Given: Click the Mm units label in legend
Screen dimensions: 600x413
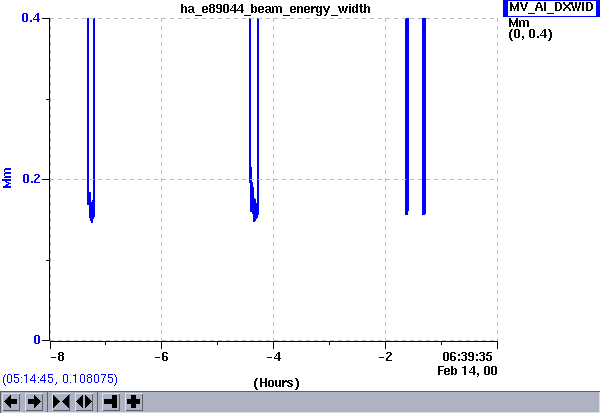Looking at the screenshot, I should tap(518, 22).
